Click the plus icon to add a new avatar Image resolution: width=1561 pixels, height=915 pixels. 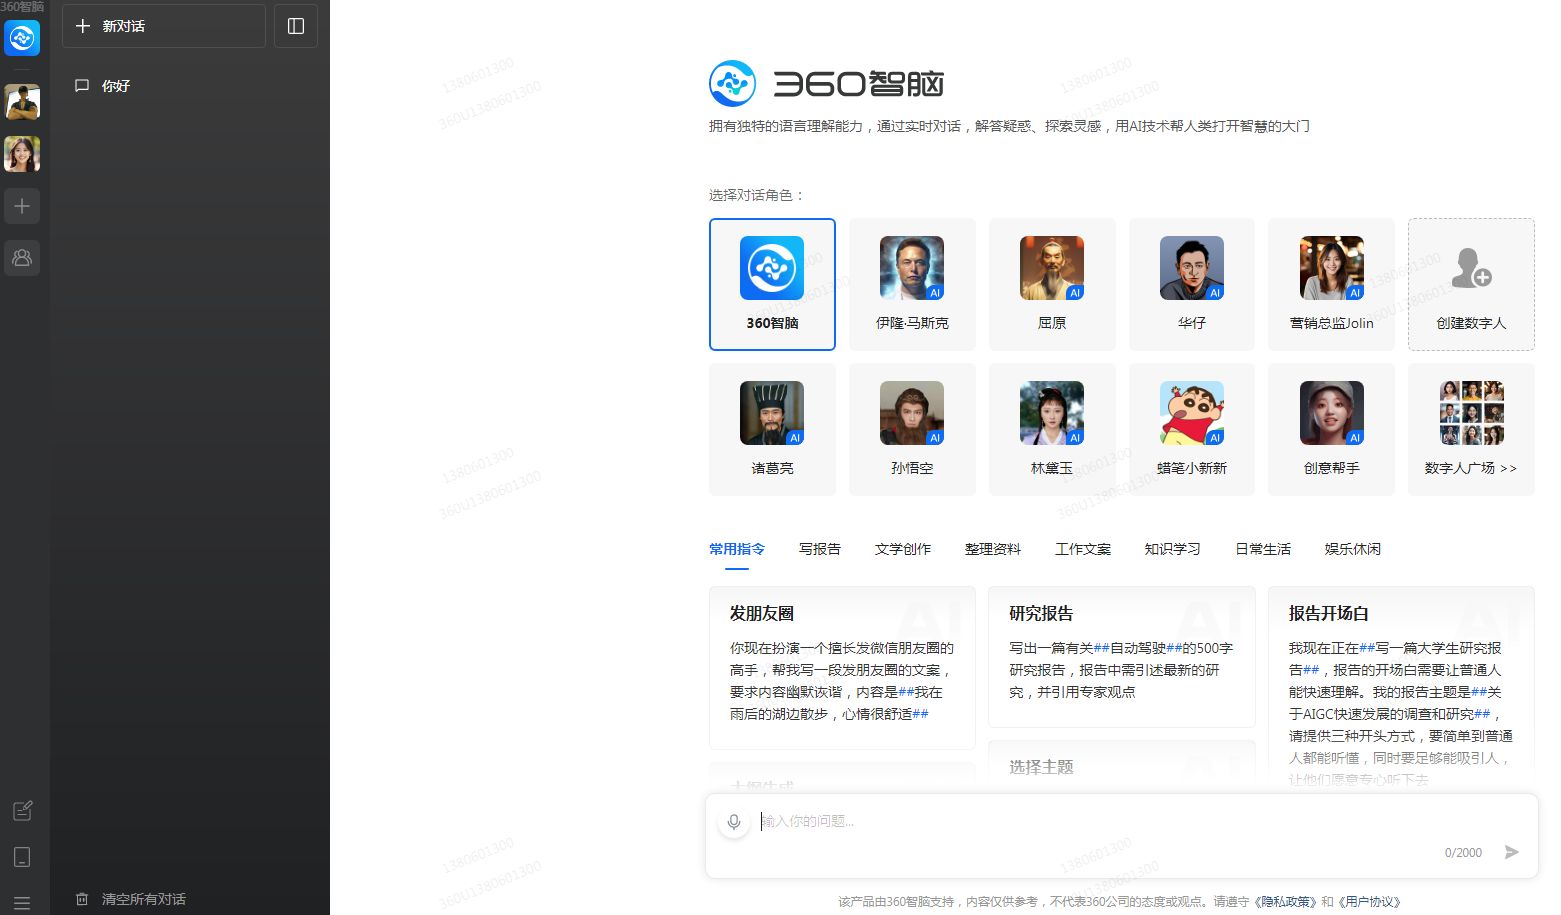coord(22,206)
